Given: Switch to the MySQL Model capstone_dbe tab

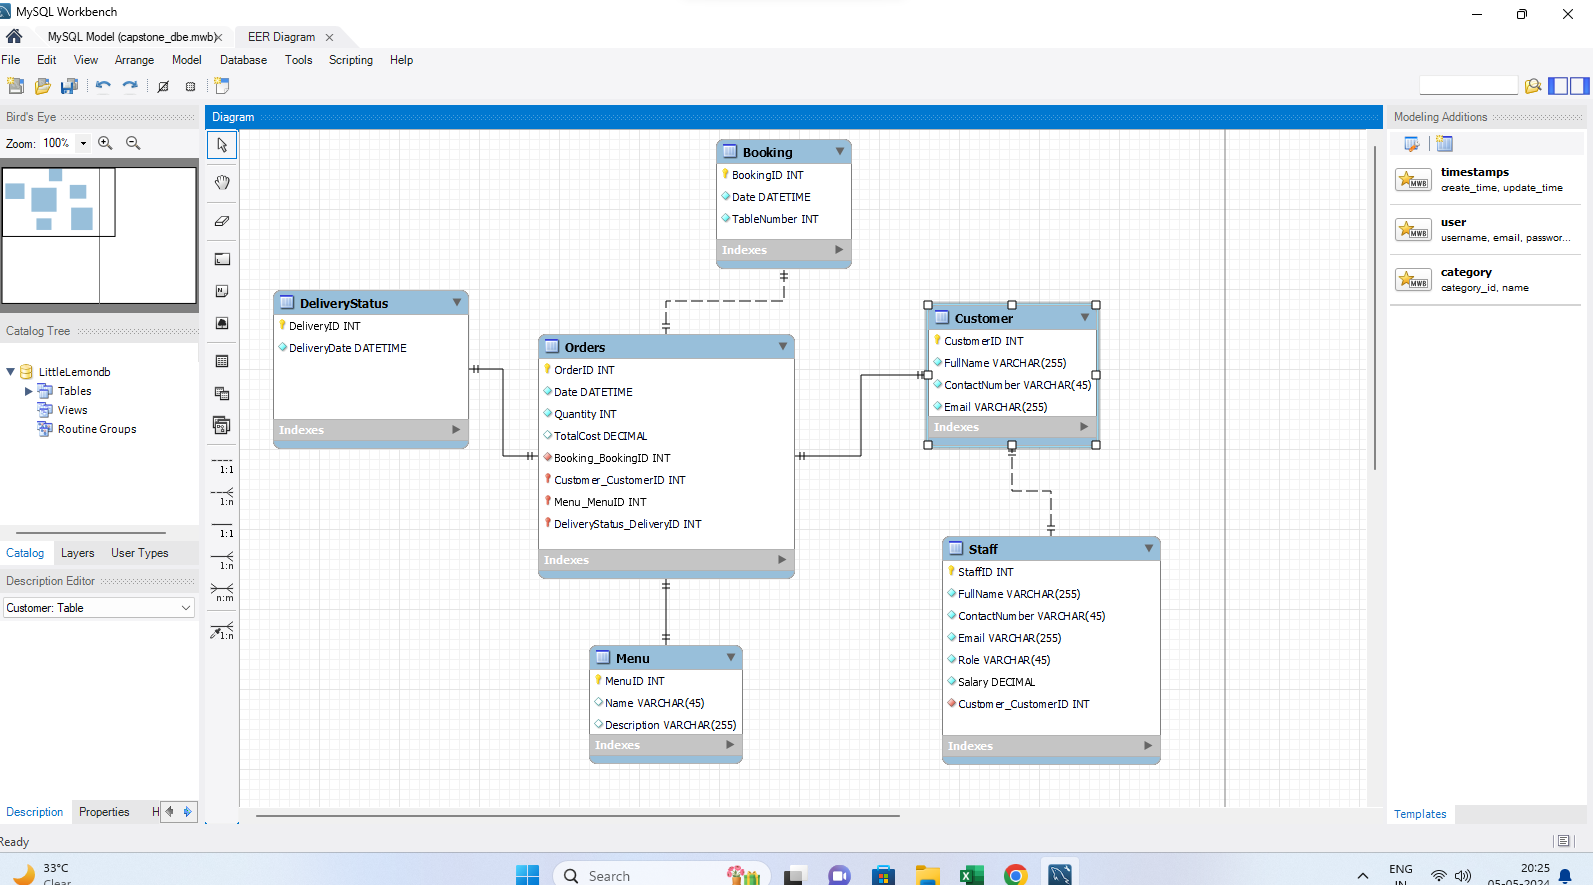Looking at the screenshot, I should coord(130,37).
